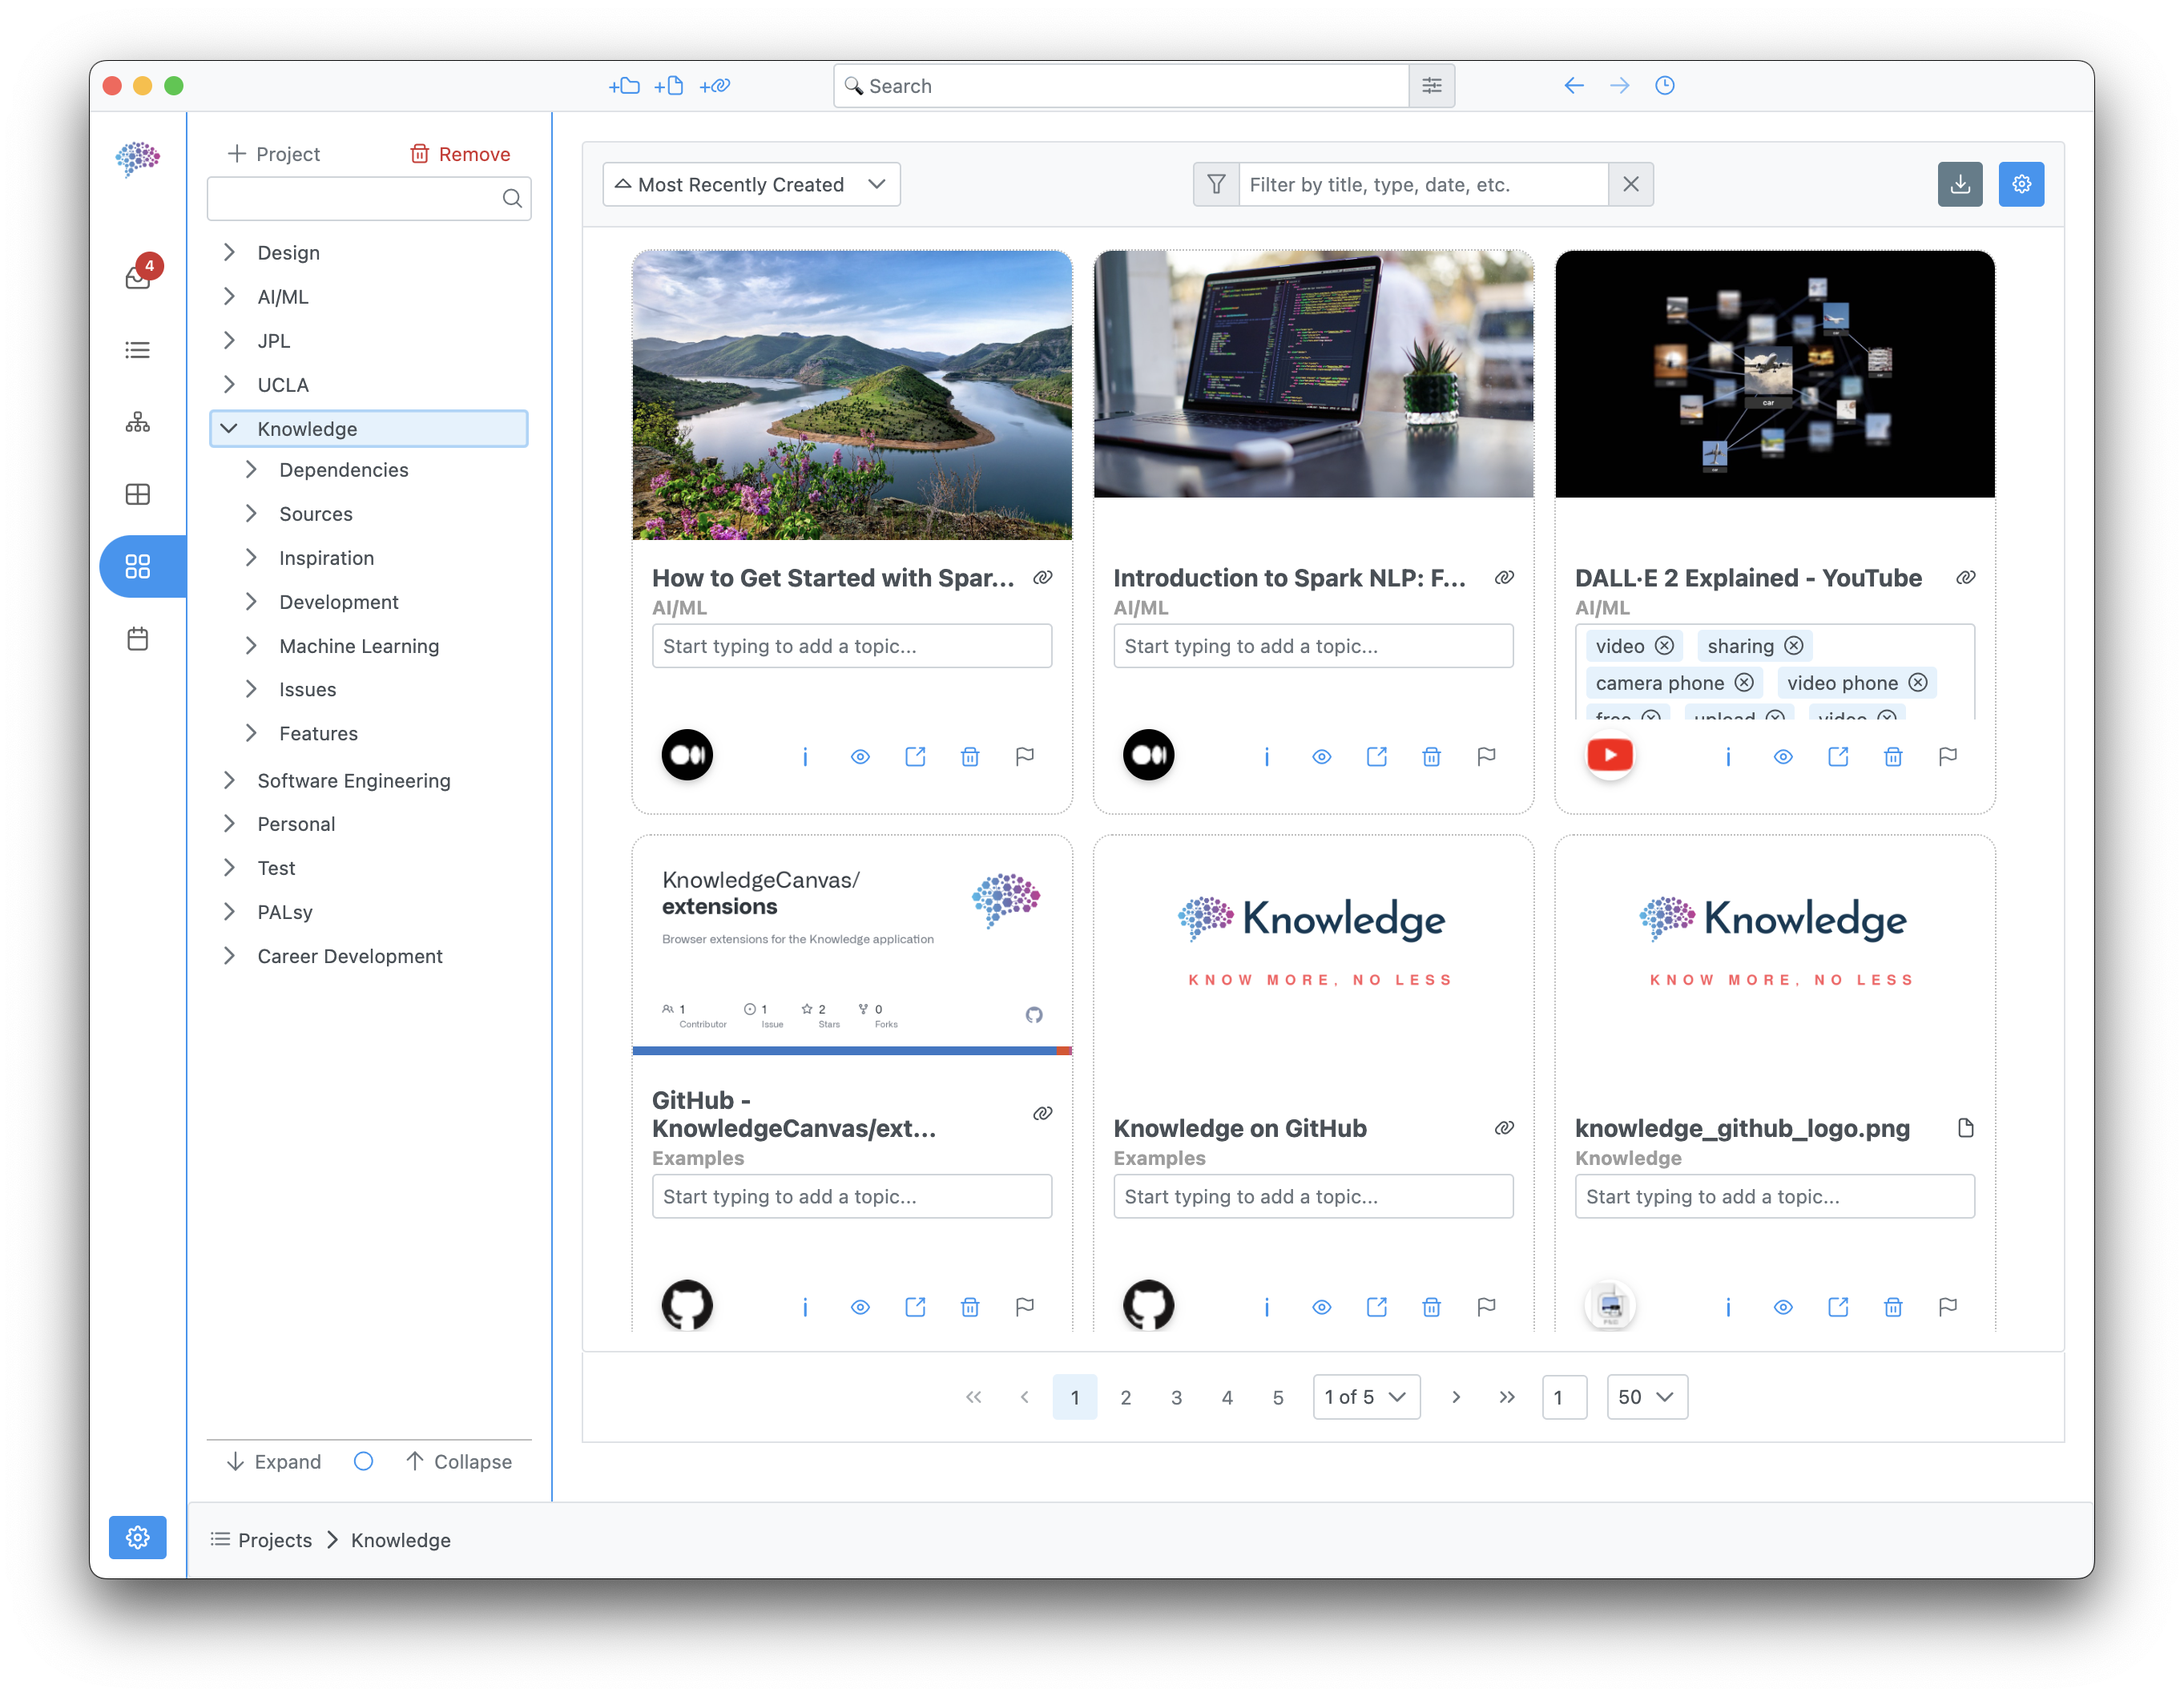
Task: Click the Knowledge brain logo in sidebar
Action: point(138,160)
